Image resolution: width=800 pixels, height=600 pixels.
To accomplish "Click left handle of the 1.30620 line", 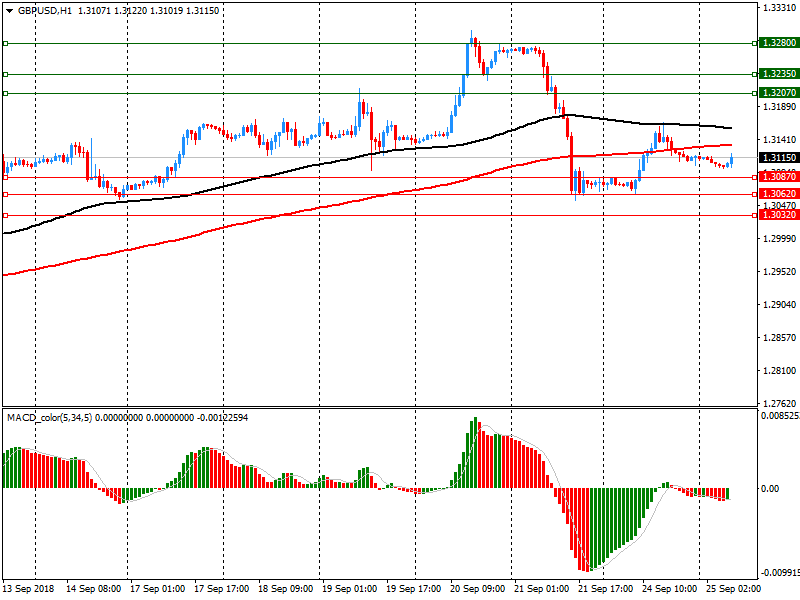I will pyautogui.click(x=5, y=194).
